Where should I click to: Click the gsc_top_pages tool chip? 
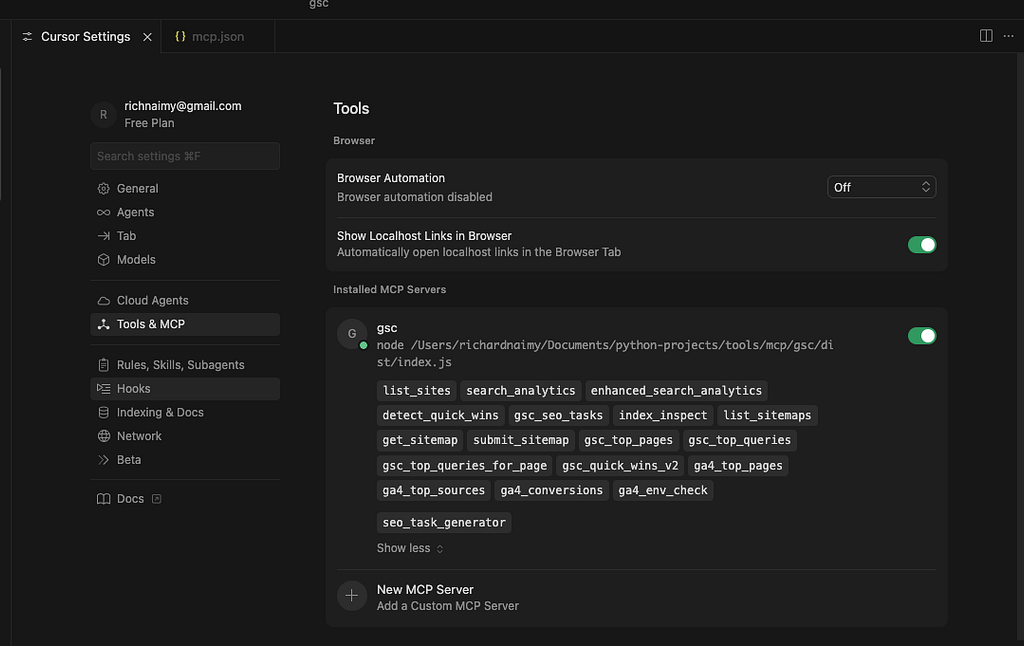[628, 440]
